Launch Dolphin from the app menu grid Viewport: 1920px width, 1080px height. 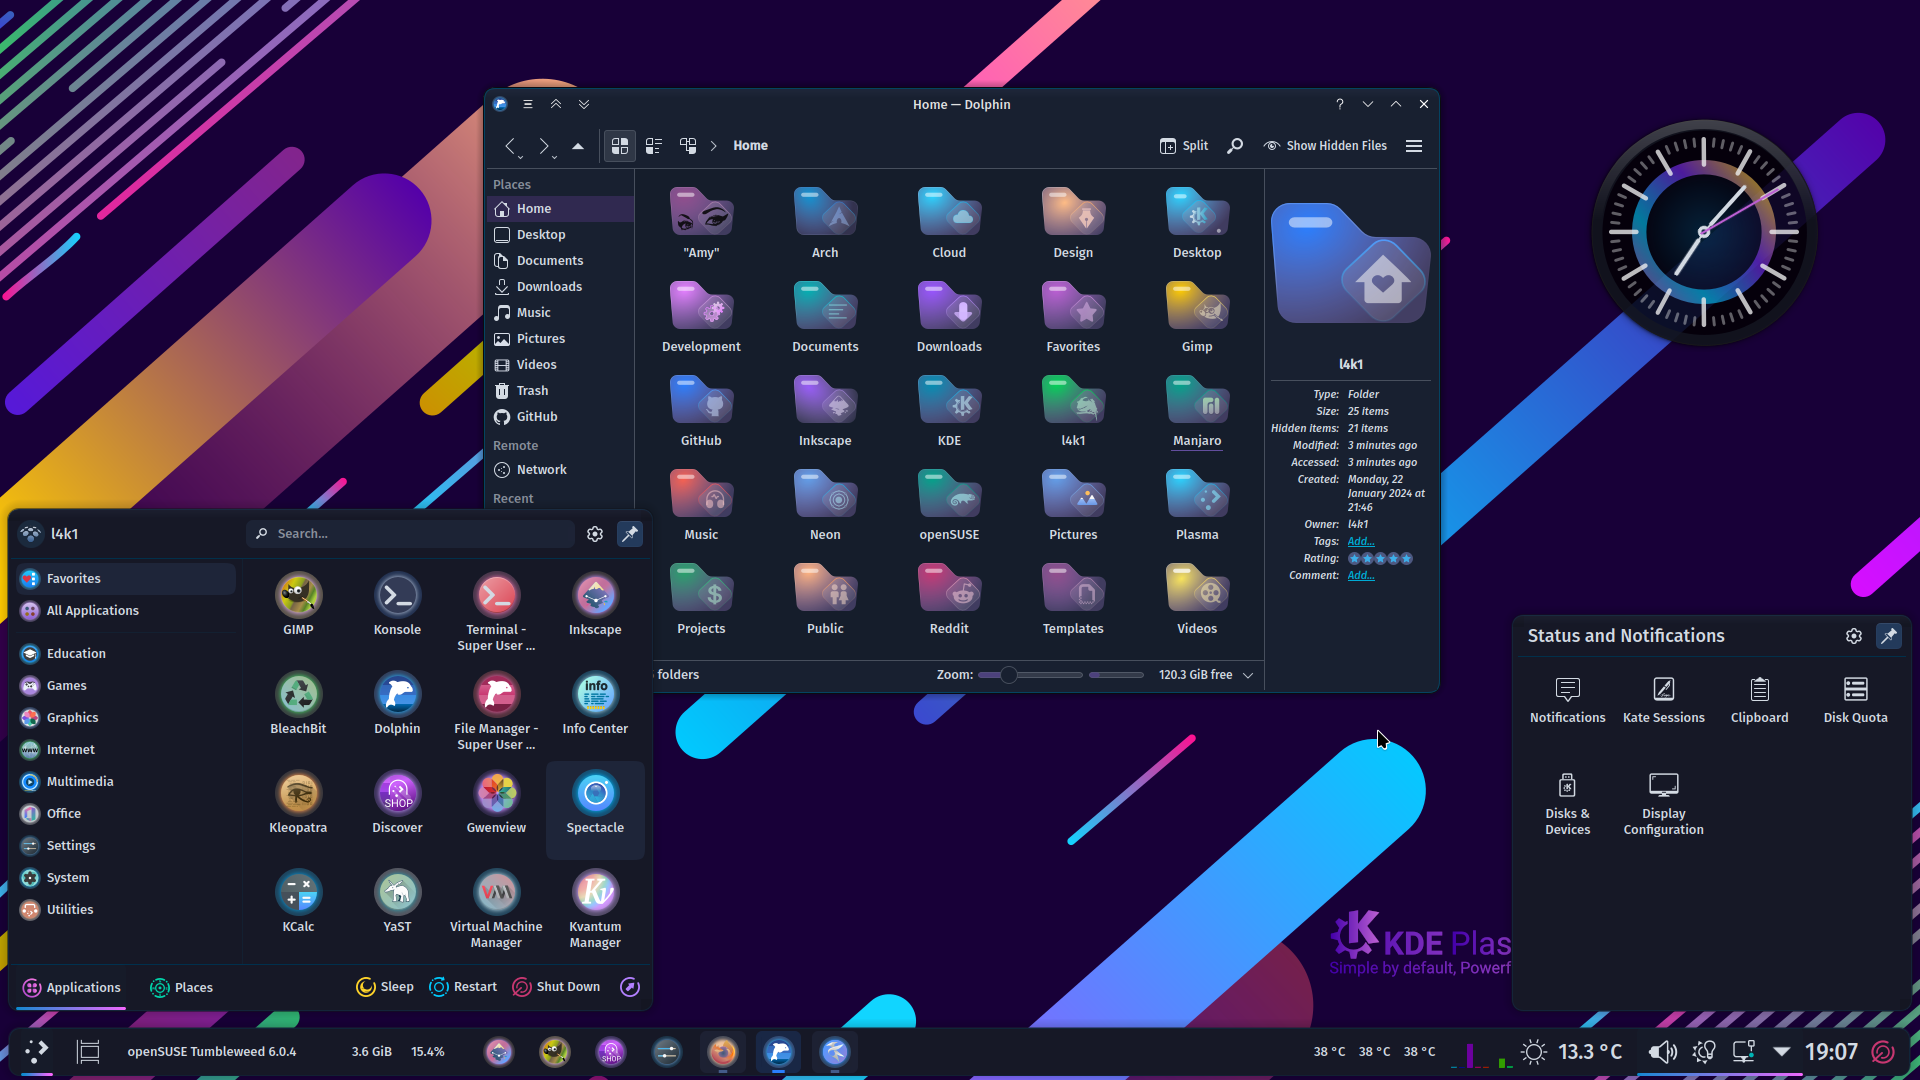pyautogui.click(x=397, y=704)
